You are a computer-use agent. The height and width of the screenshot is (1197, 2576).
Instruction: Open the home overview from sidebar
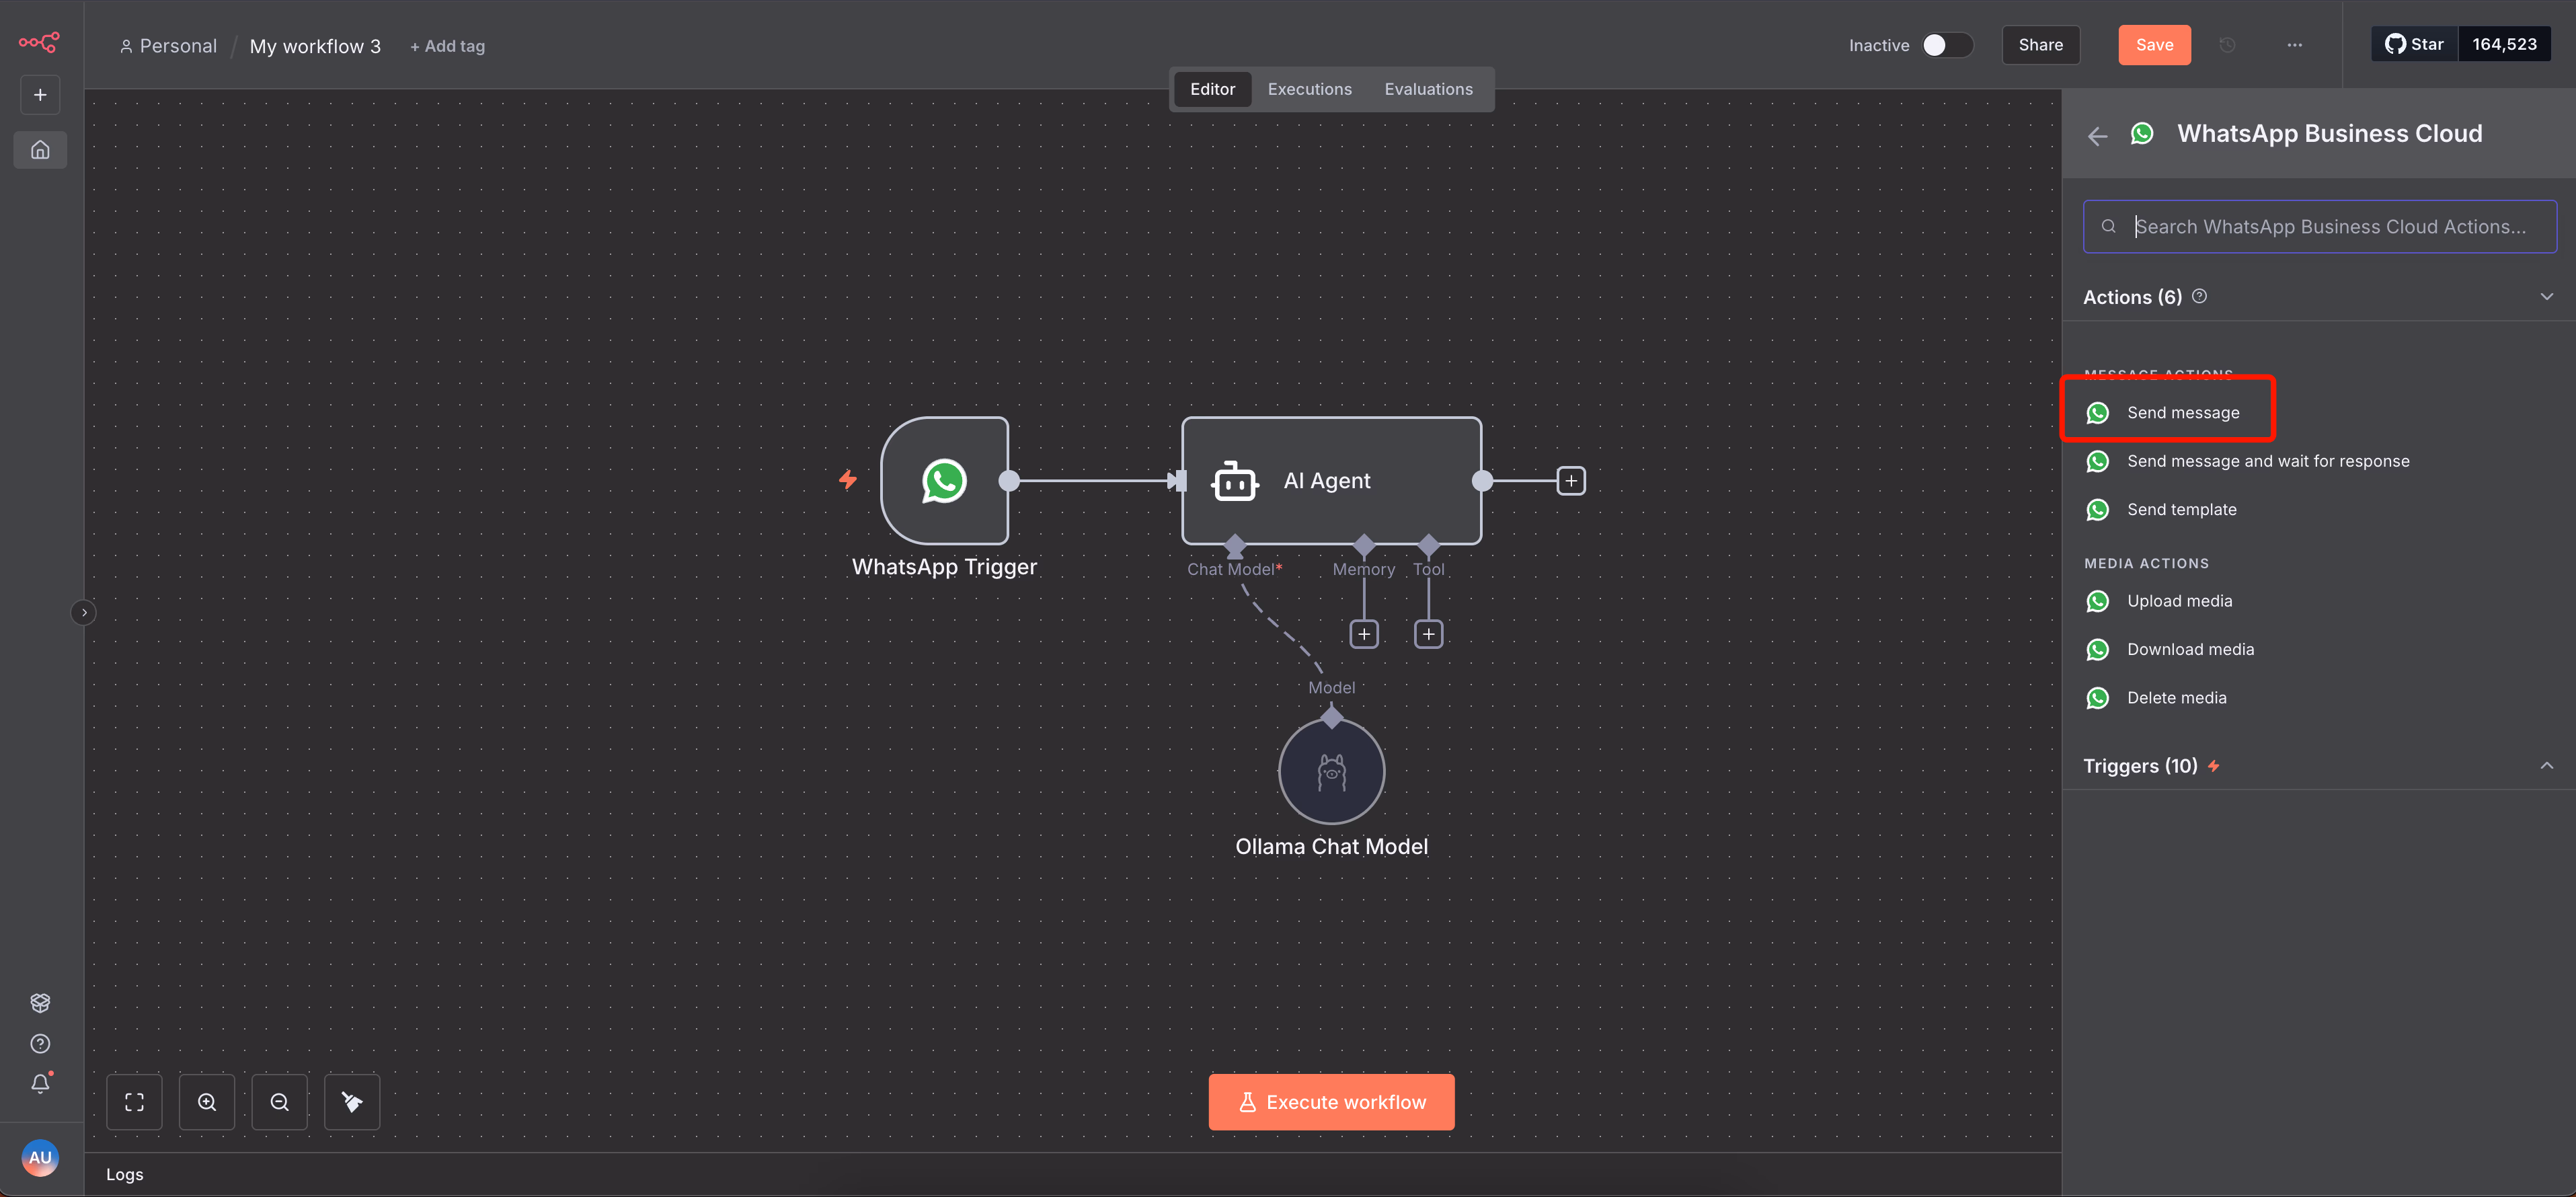[x=40, y=150]
